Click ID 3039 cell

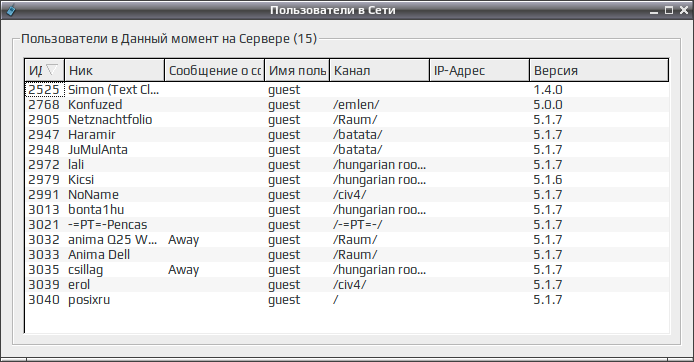pyautogui.click(x=44, y=285)
